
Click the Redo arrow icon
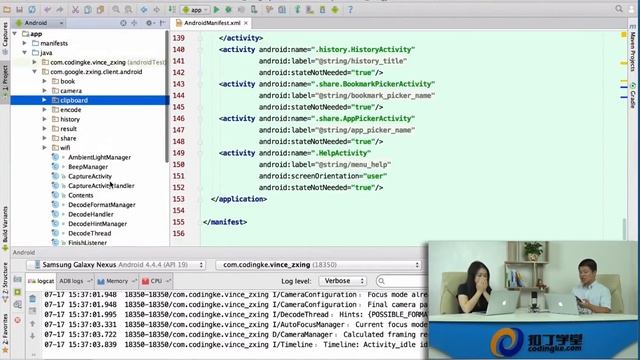tap(60, 9)
